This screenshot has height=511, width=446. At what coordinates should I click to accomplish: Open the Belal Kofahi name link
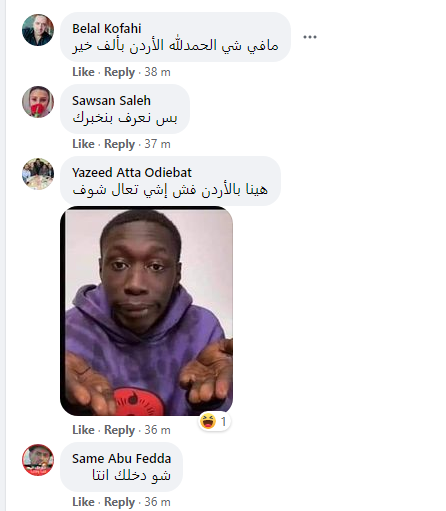(107, 29)
